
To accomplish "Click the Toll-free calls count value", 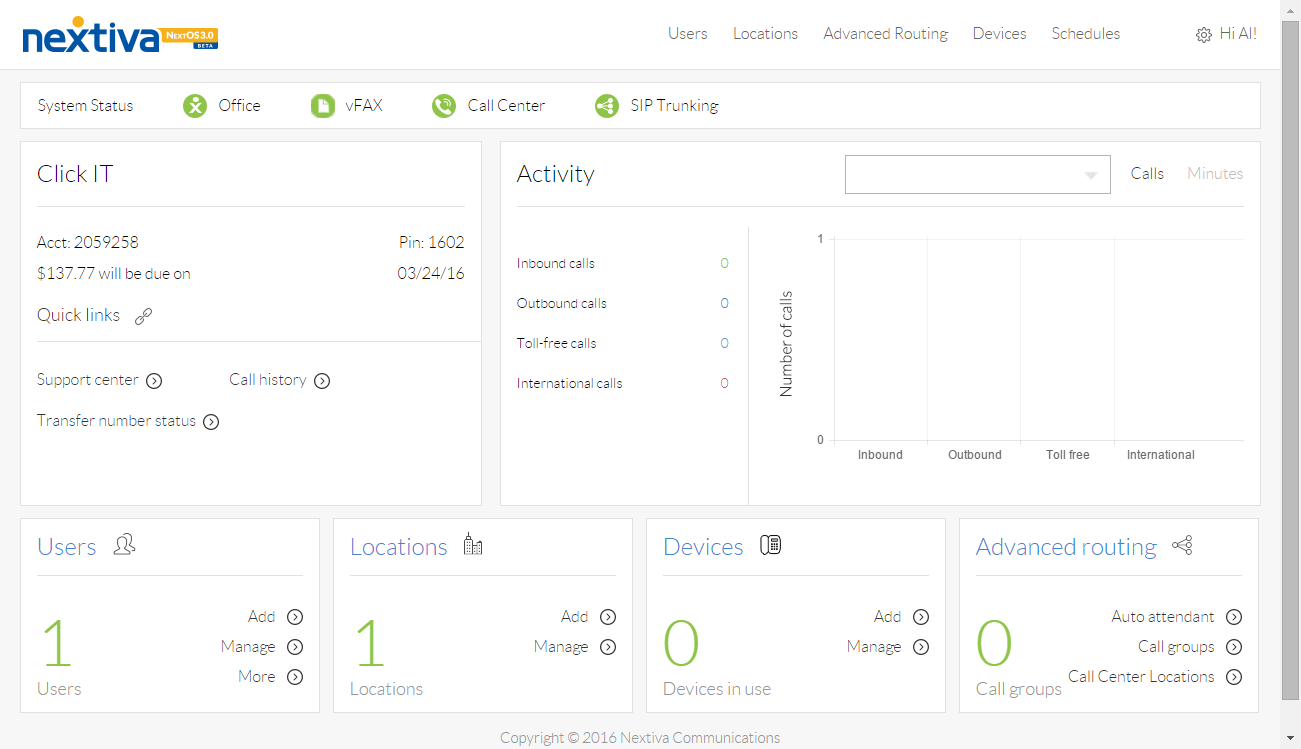I will [725, 344].
